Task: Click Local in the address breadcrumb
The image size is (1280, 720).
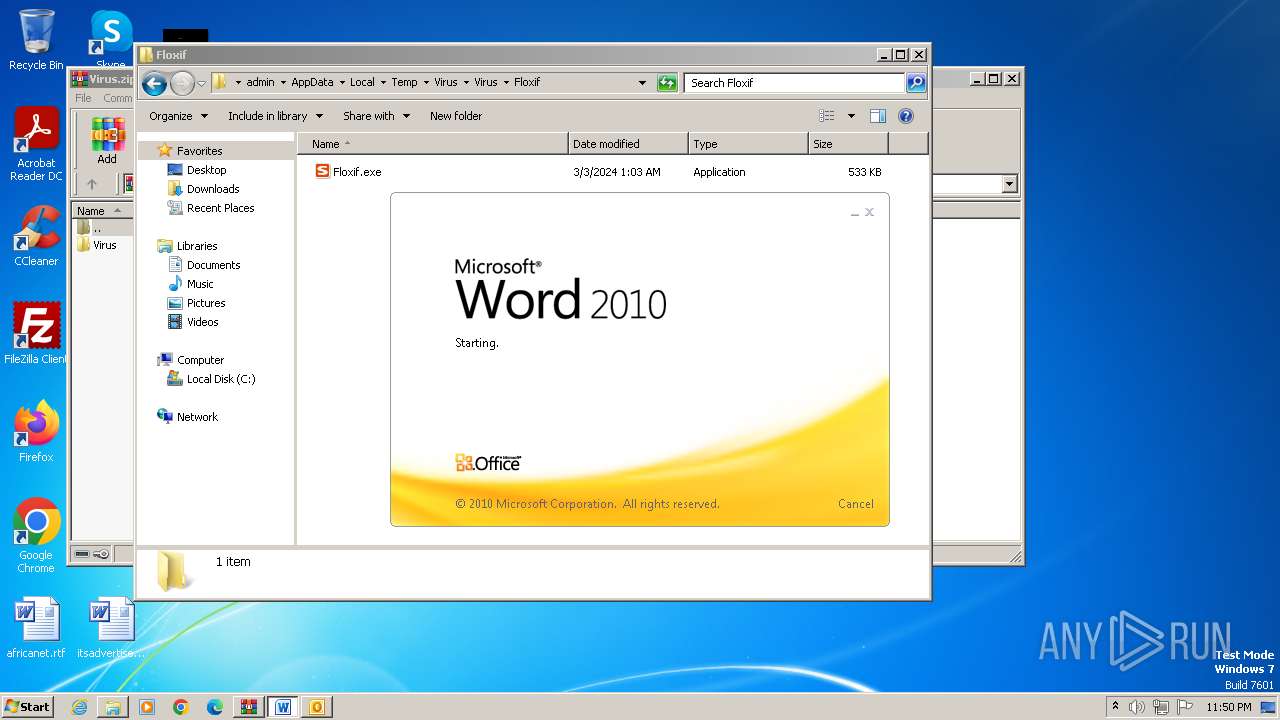Action: click(x=362, y=82)
